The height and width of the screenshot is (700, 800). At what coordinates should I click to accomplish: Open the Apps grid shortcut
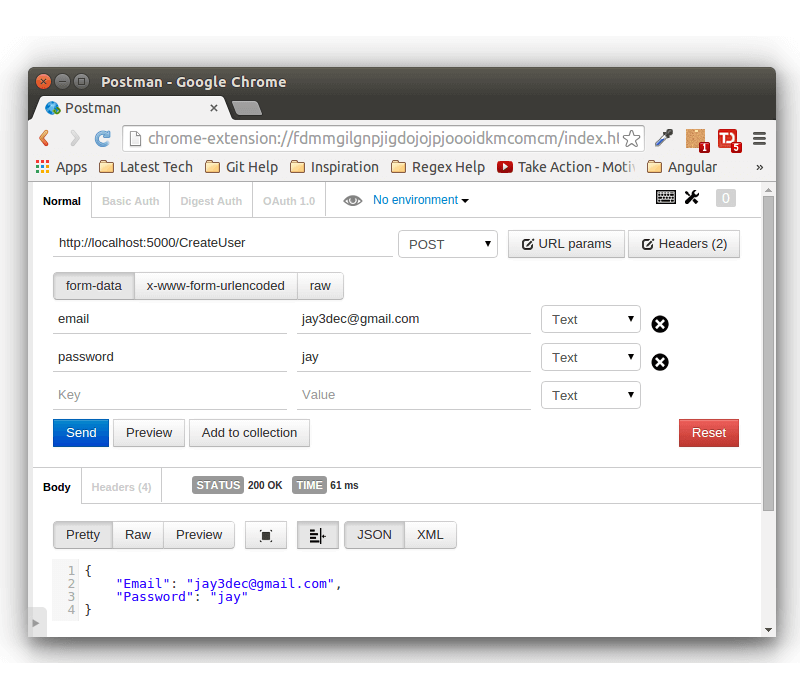[62, 167]
